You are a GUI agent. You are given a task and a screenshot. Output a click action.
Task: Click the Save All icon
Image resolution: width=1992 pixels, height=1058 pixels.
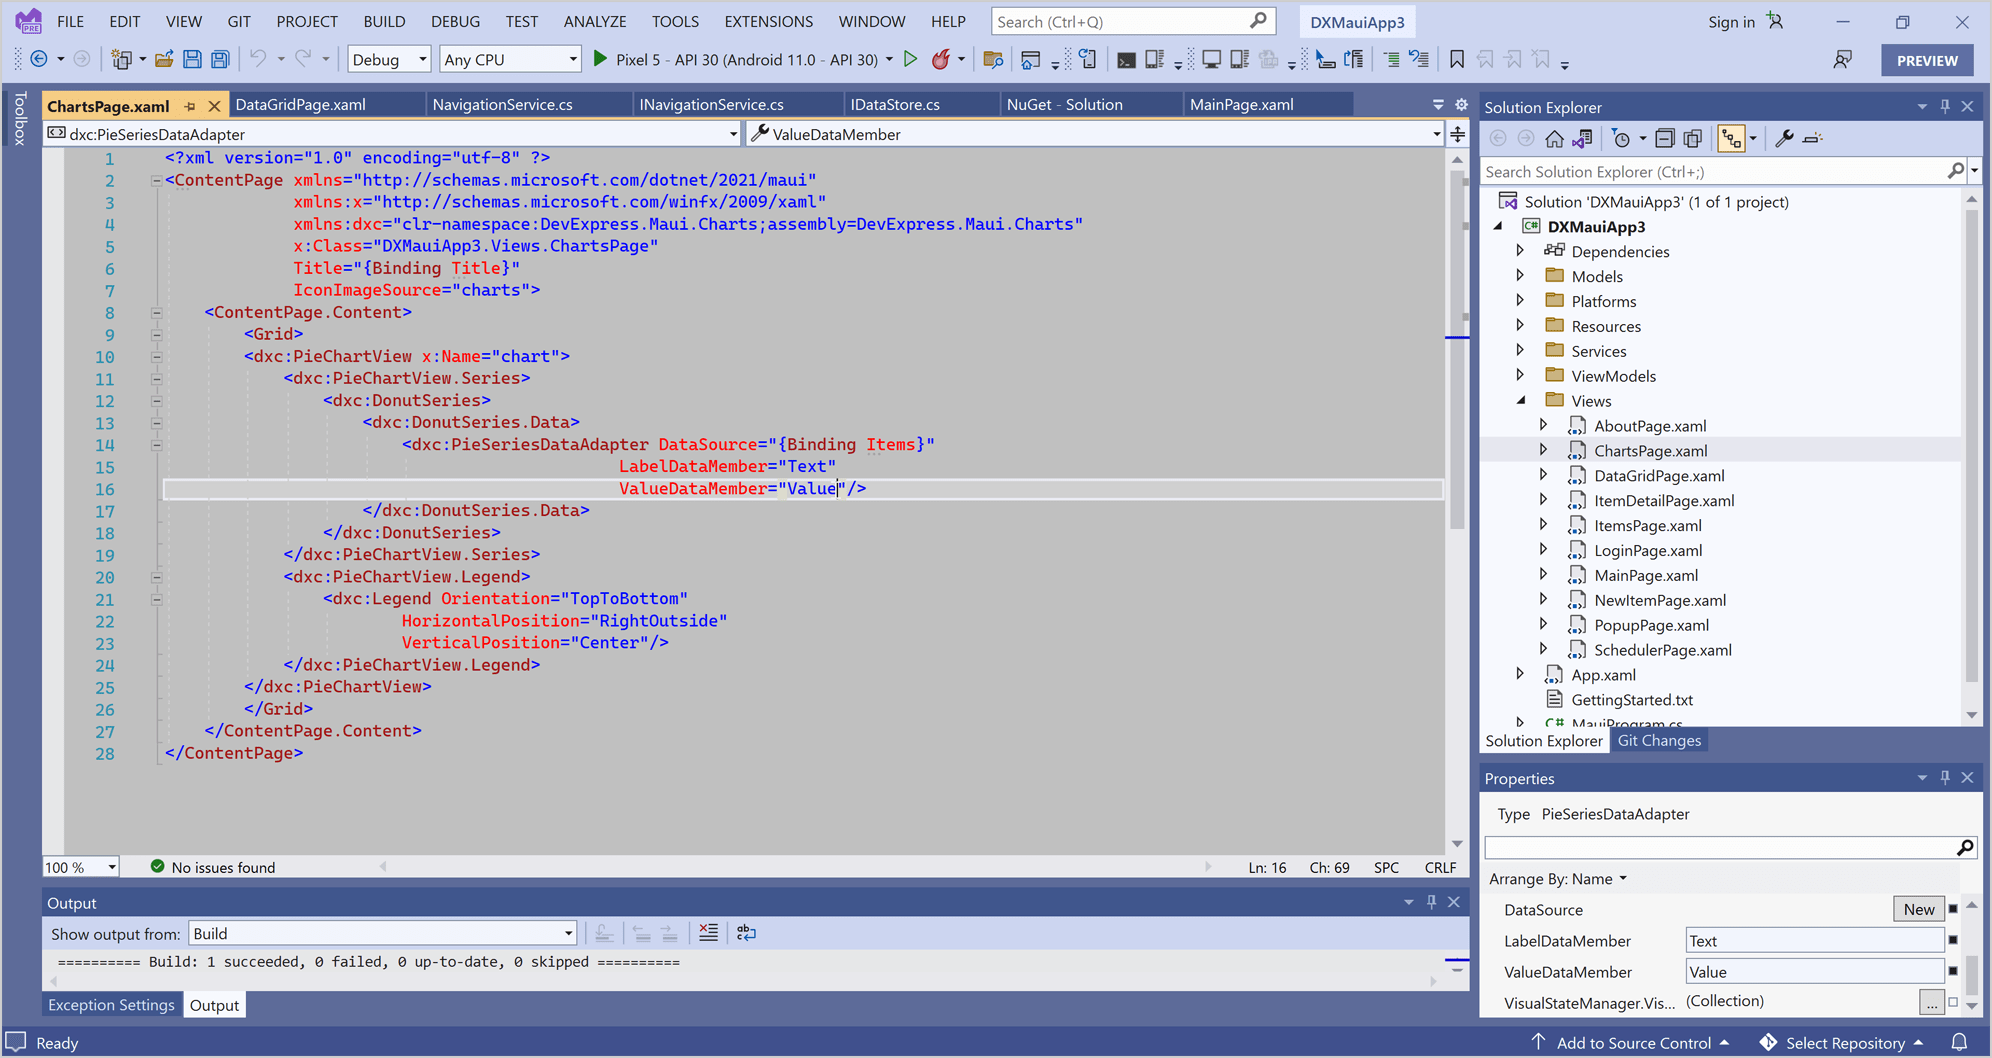tap(219, 58)
